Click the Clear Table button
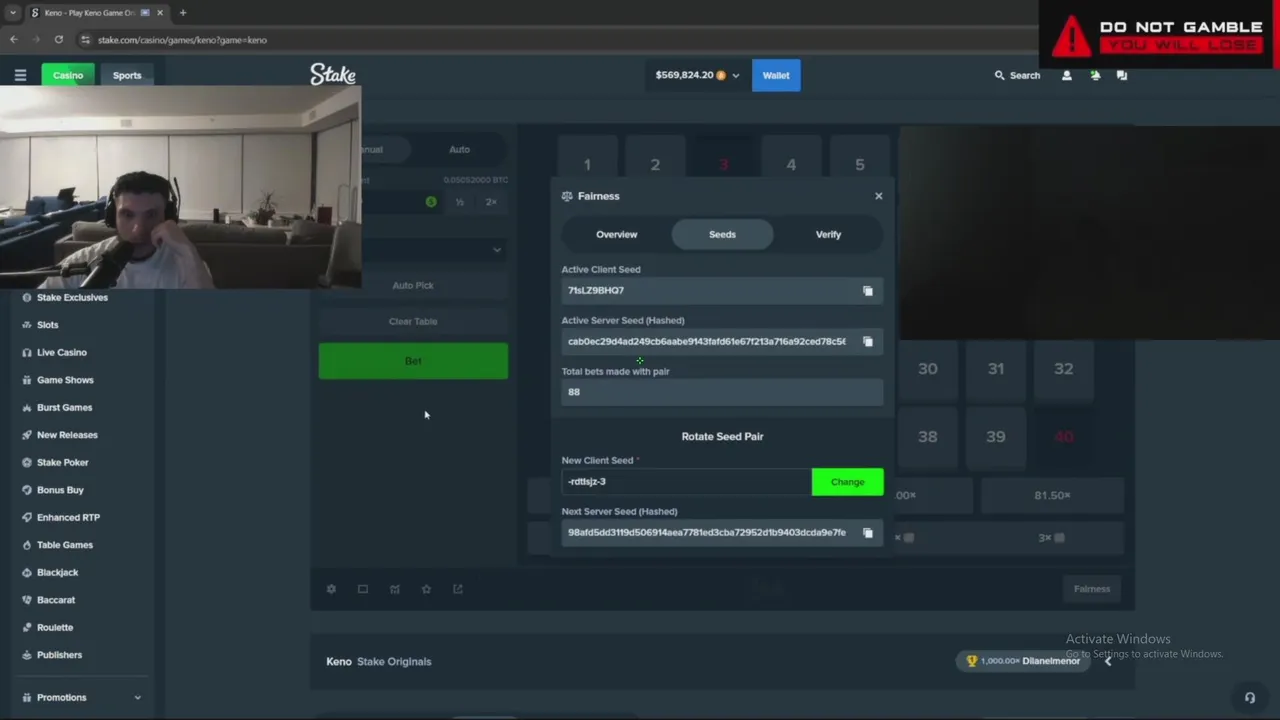 [x=413, y=322]
